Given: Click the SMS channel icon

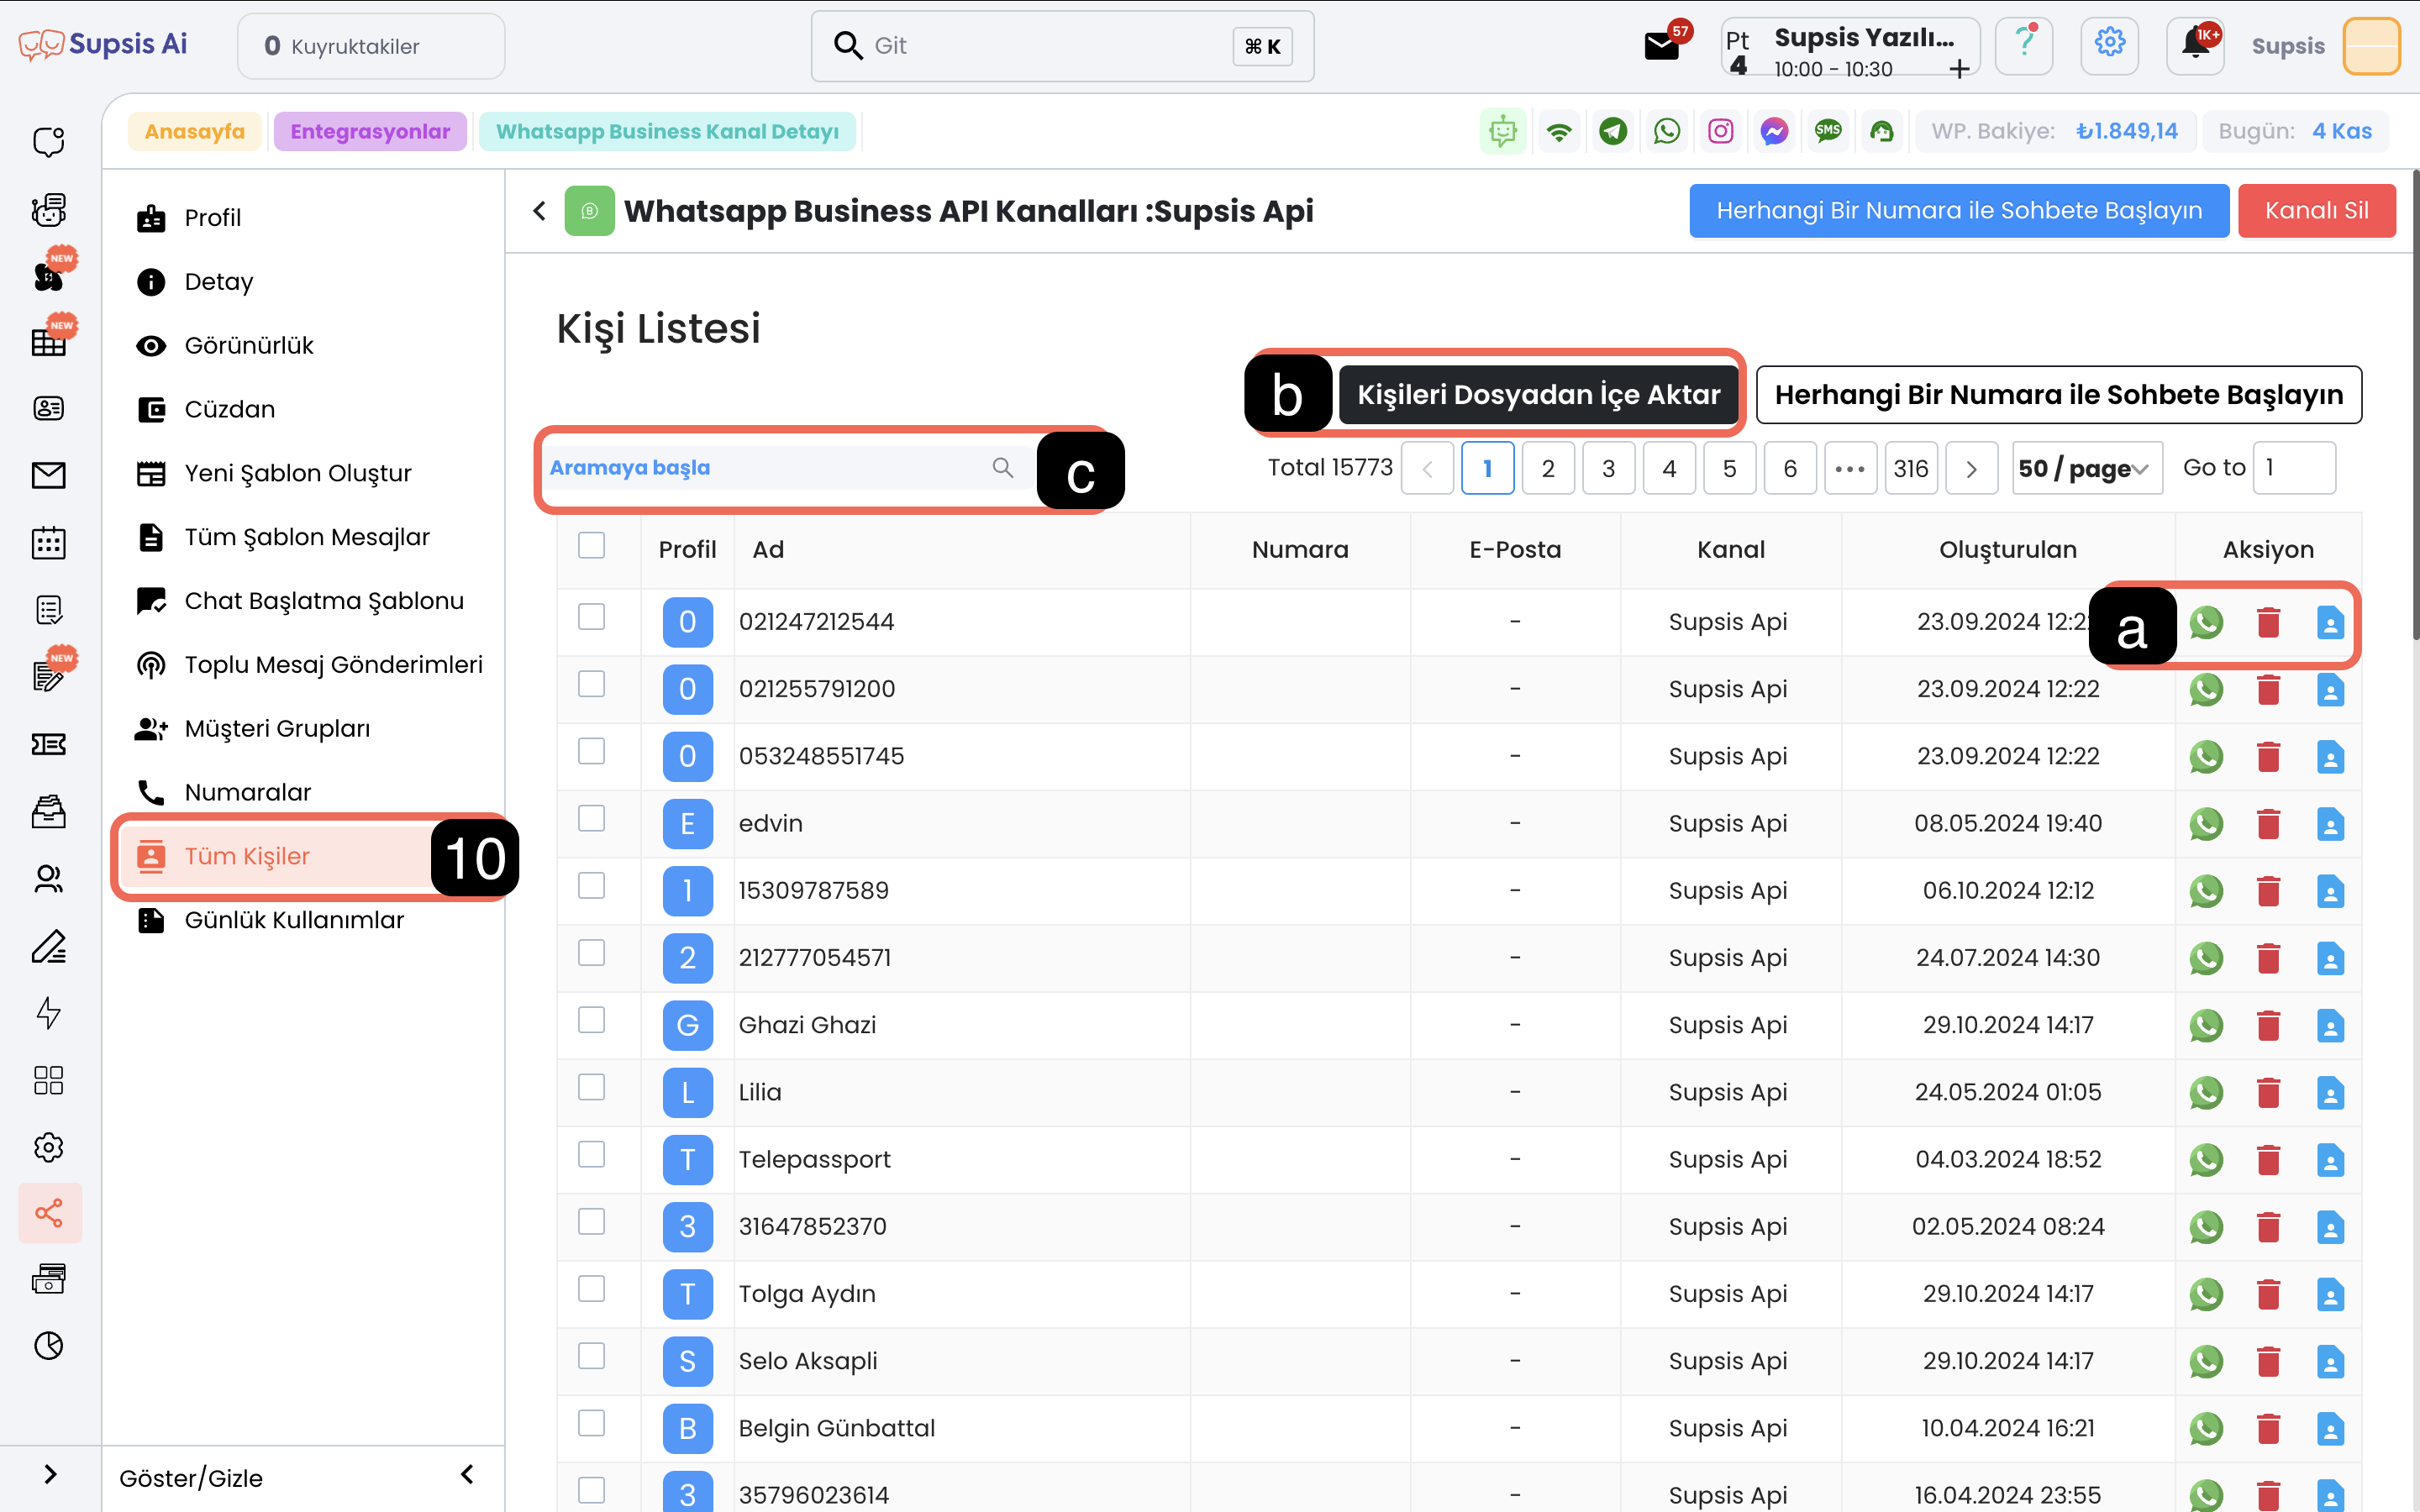Looking at the screenshot, I should [1829, 131].
